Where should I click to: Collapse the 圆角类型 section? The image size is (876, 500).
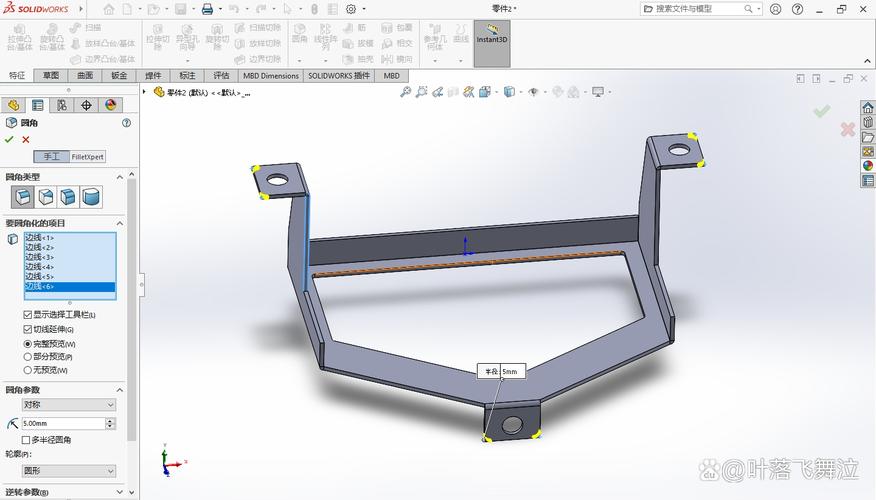point(121,177)
